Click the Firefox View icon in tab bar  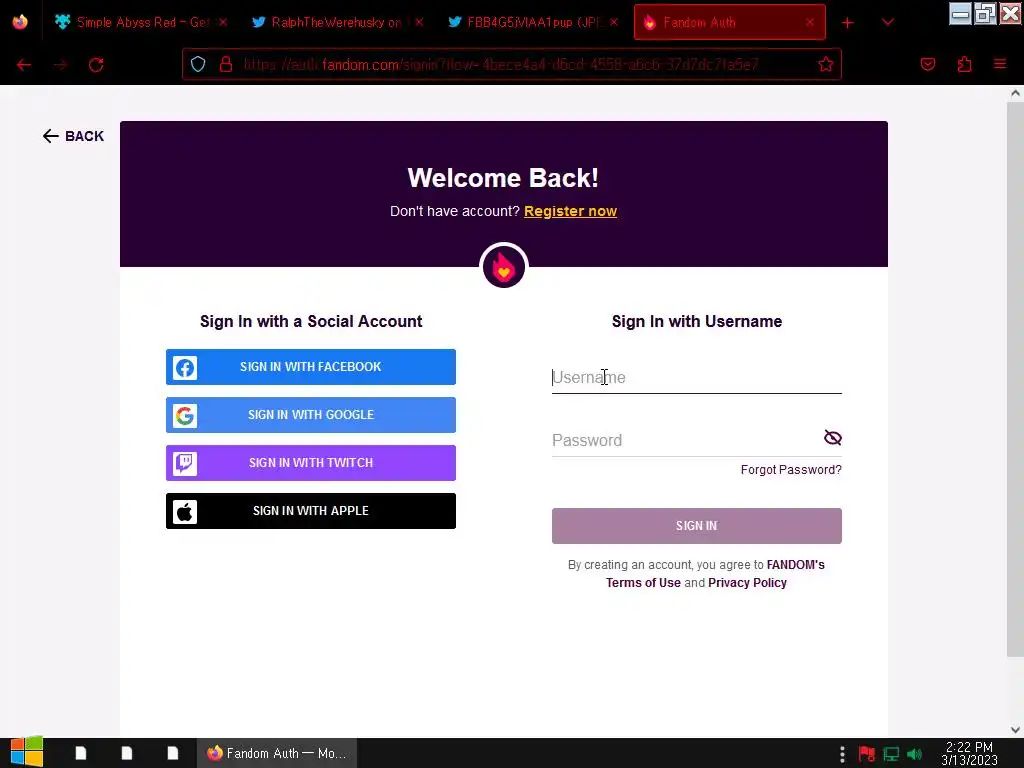[20, 22]
